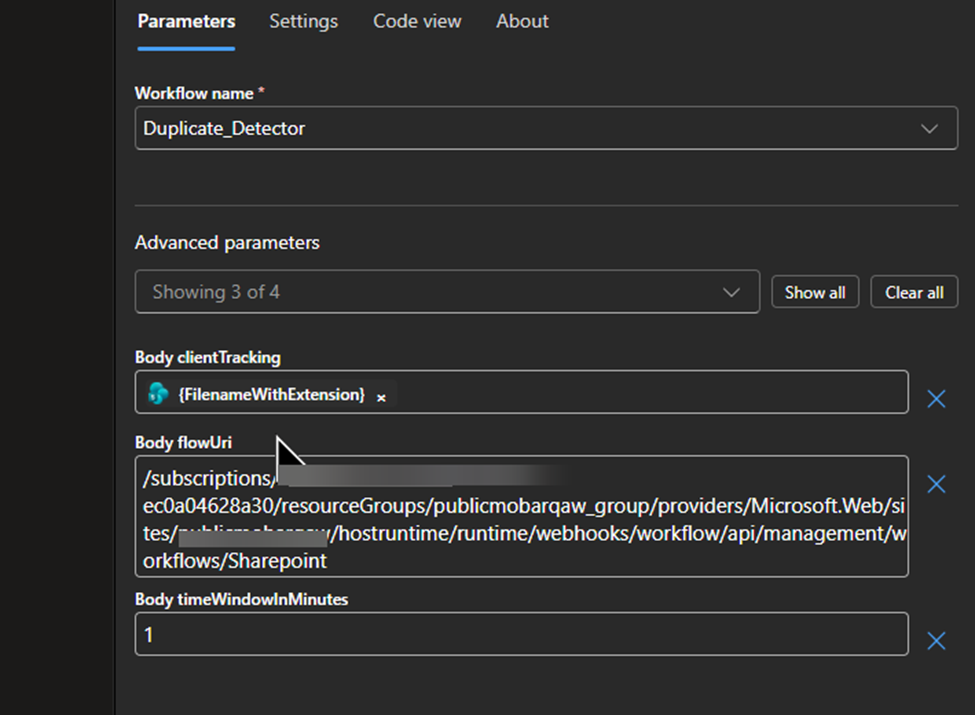Click the Body timeWindowInMinutes field
This screenshot has width=975, height=715.
(x=520, y=634)
